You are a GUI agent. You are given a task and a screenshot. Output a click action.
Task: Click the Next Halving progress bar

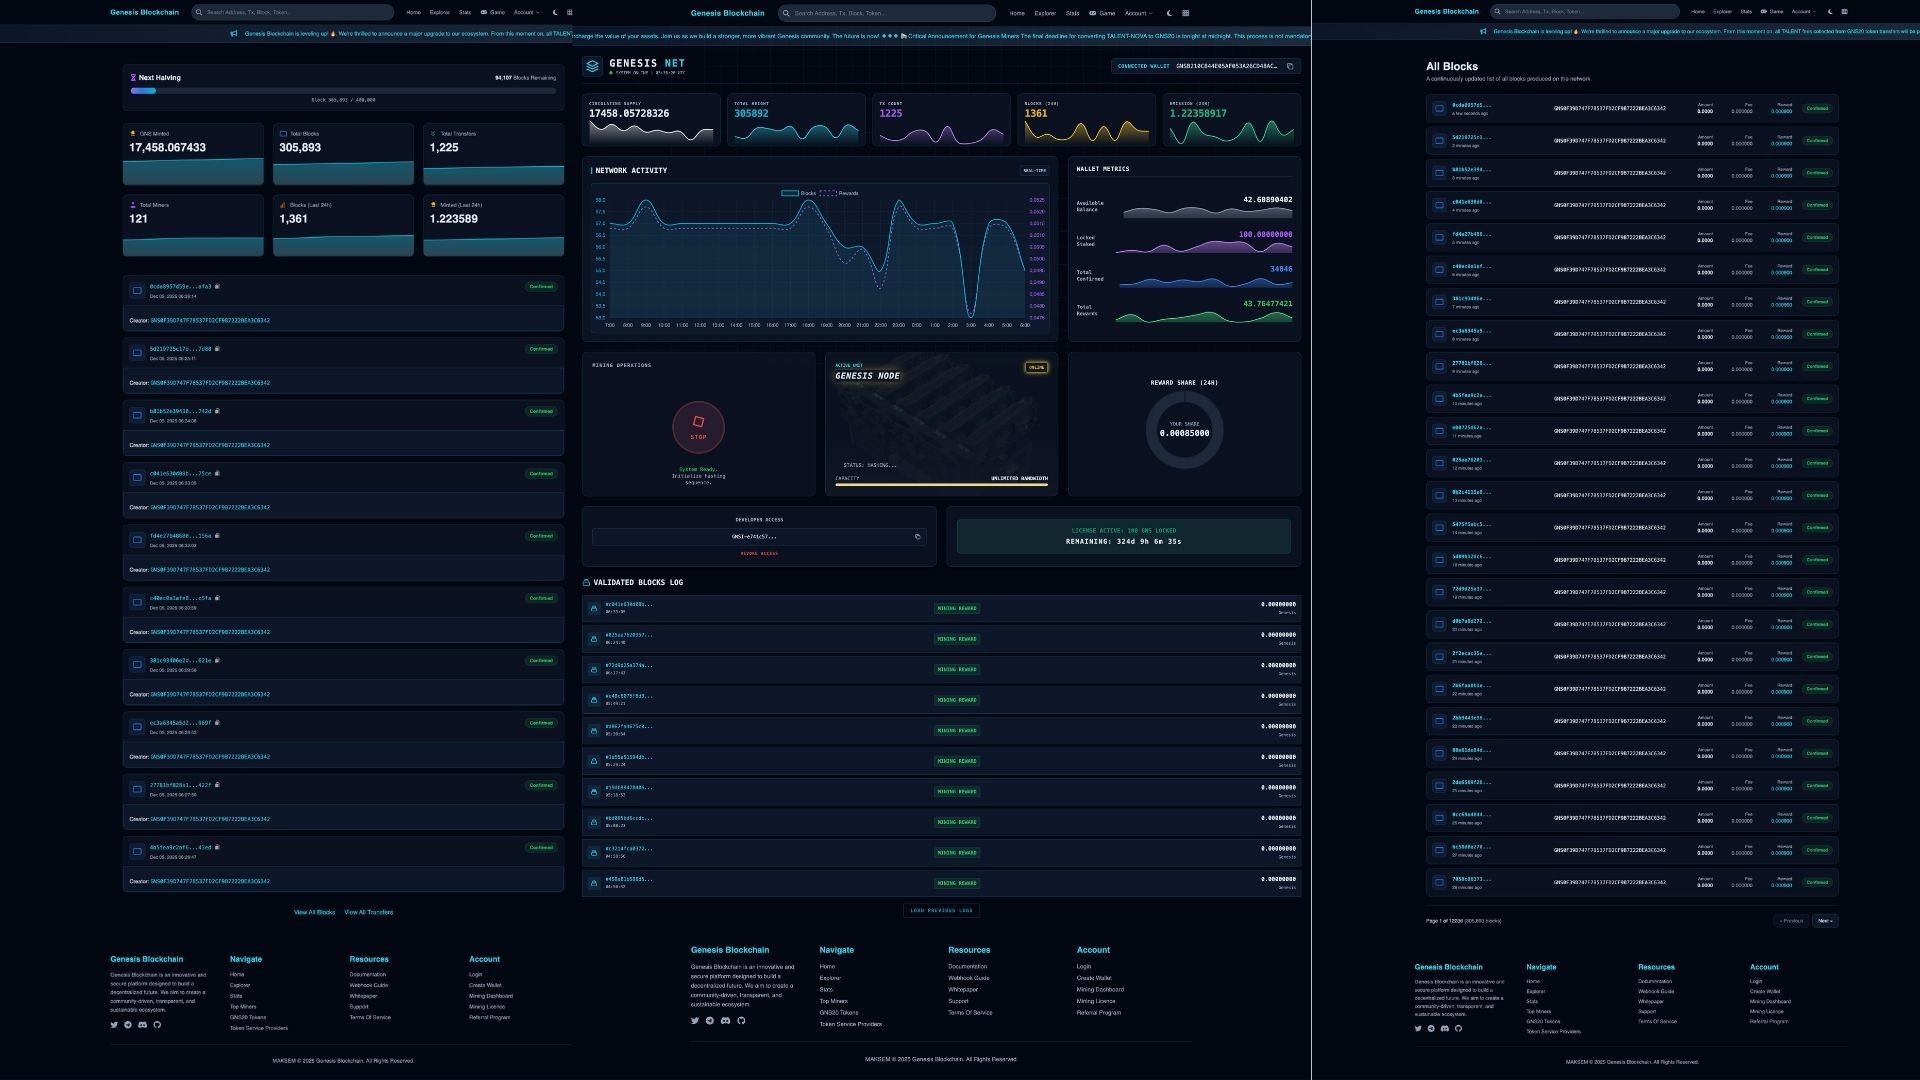(343, 91)
